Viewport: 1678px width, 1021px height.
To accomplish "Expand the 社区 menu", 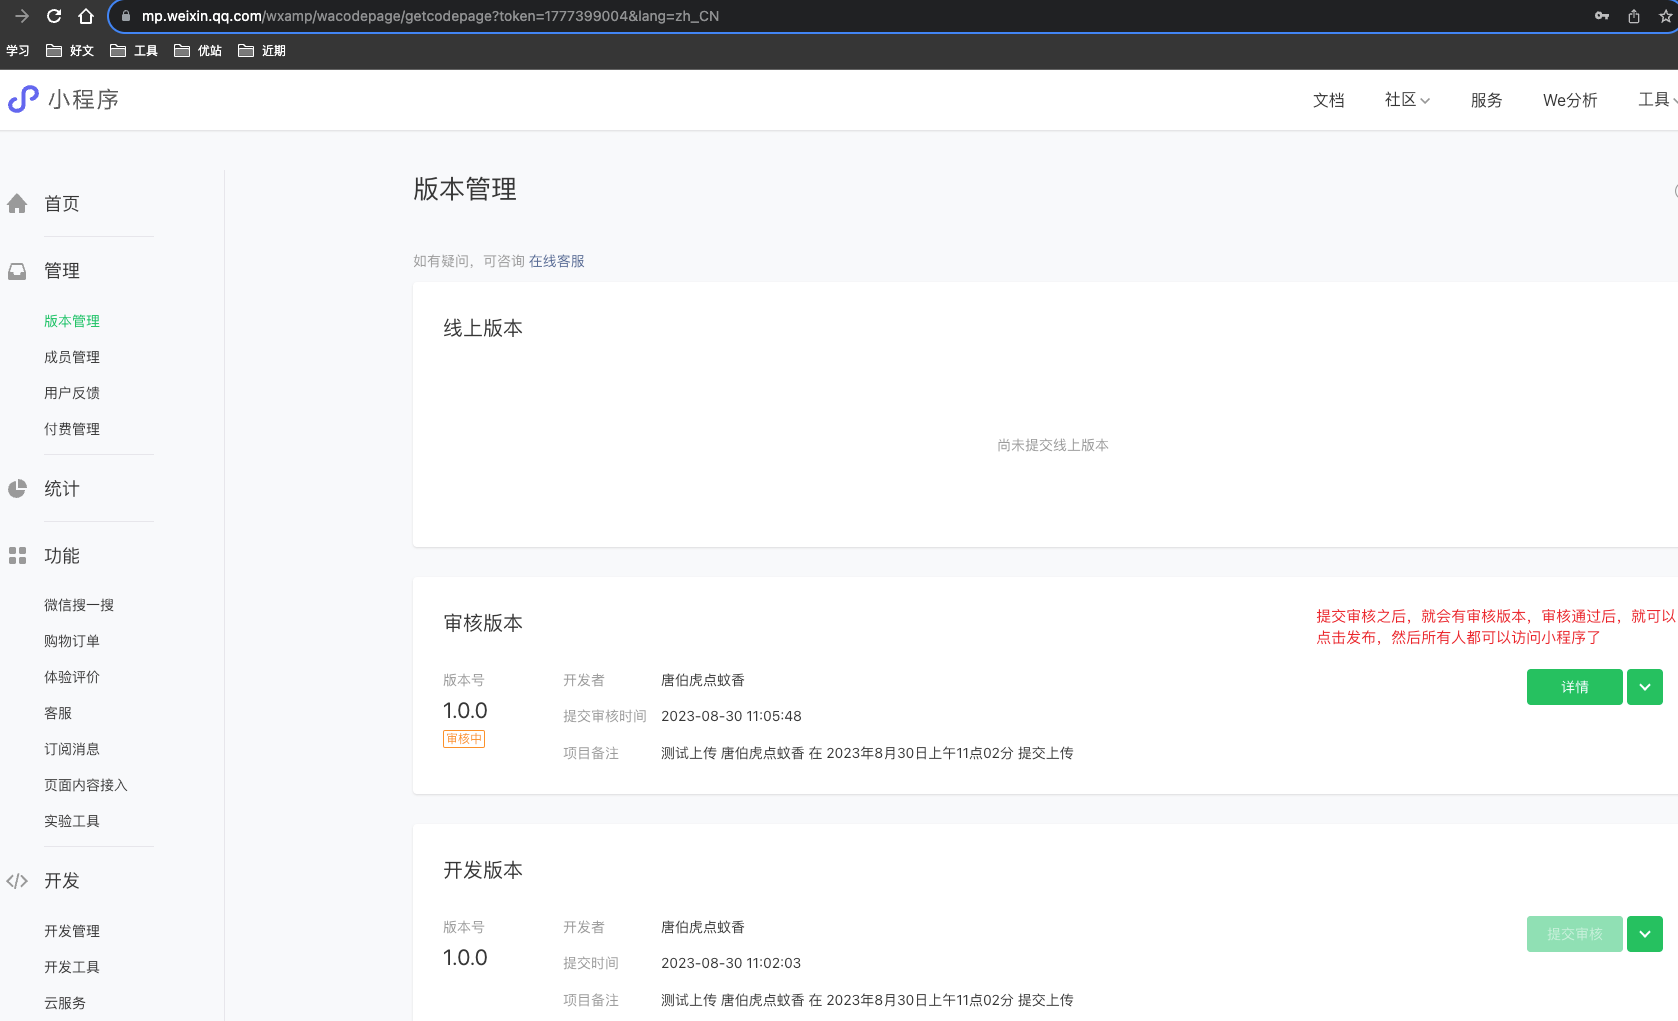I will click(1407, 100).
